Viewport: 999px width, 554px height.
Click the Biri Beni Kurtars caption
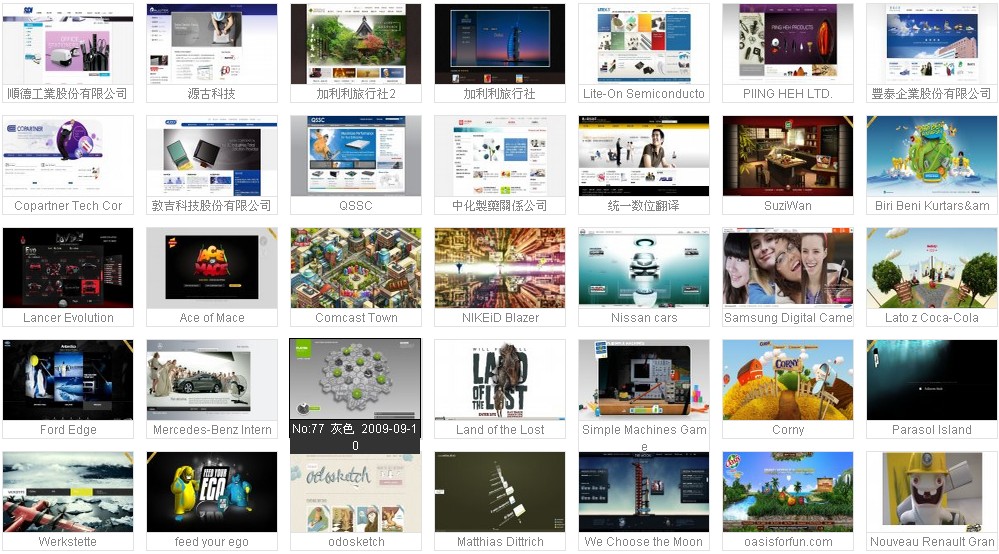point(932,206)
